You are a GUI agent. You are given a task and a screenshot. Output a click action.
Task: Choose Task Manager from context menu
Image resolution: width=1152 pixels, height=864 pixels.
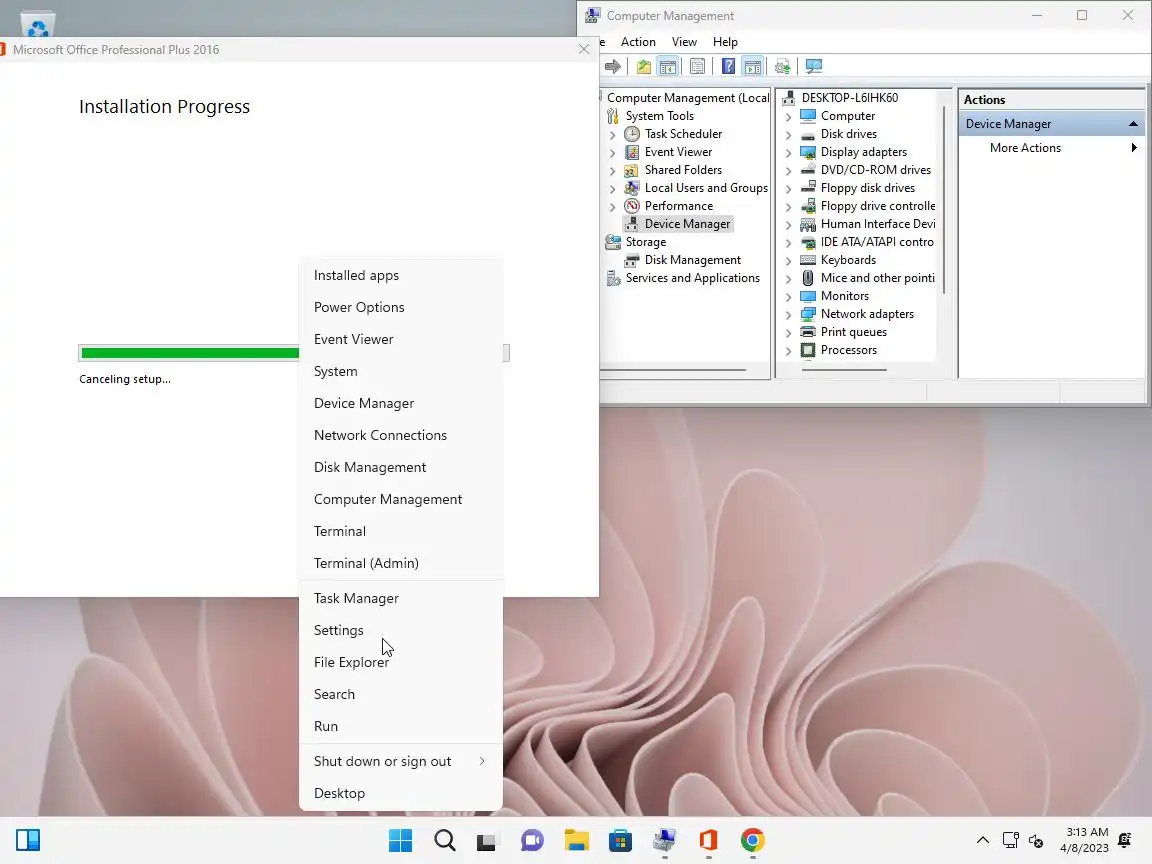[x=400, y=598]
